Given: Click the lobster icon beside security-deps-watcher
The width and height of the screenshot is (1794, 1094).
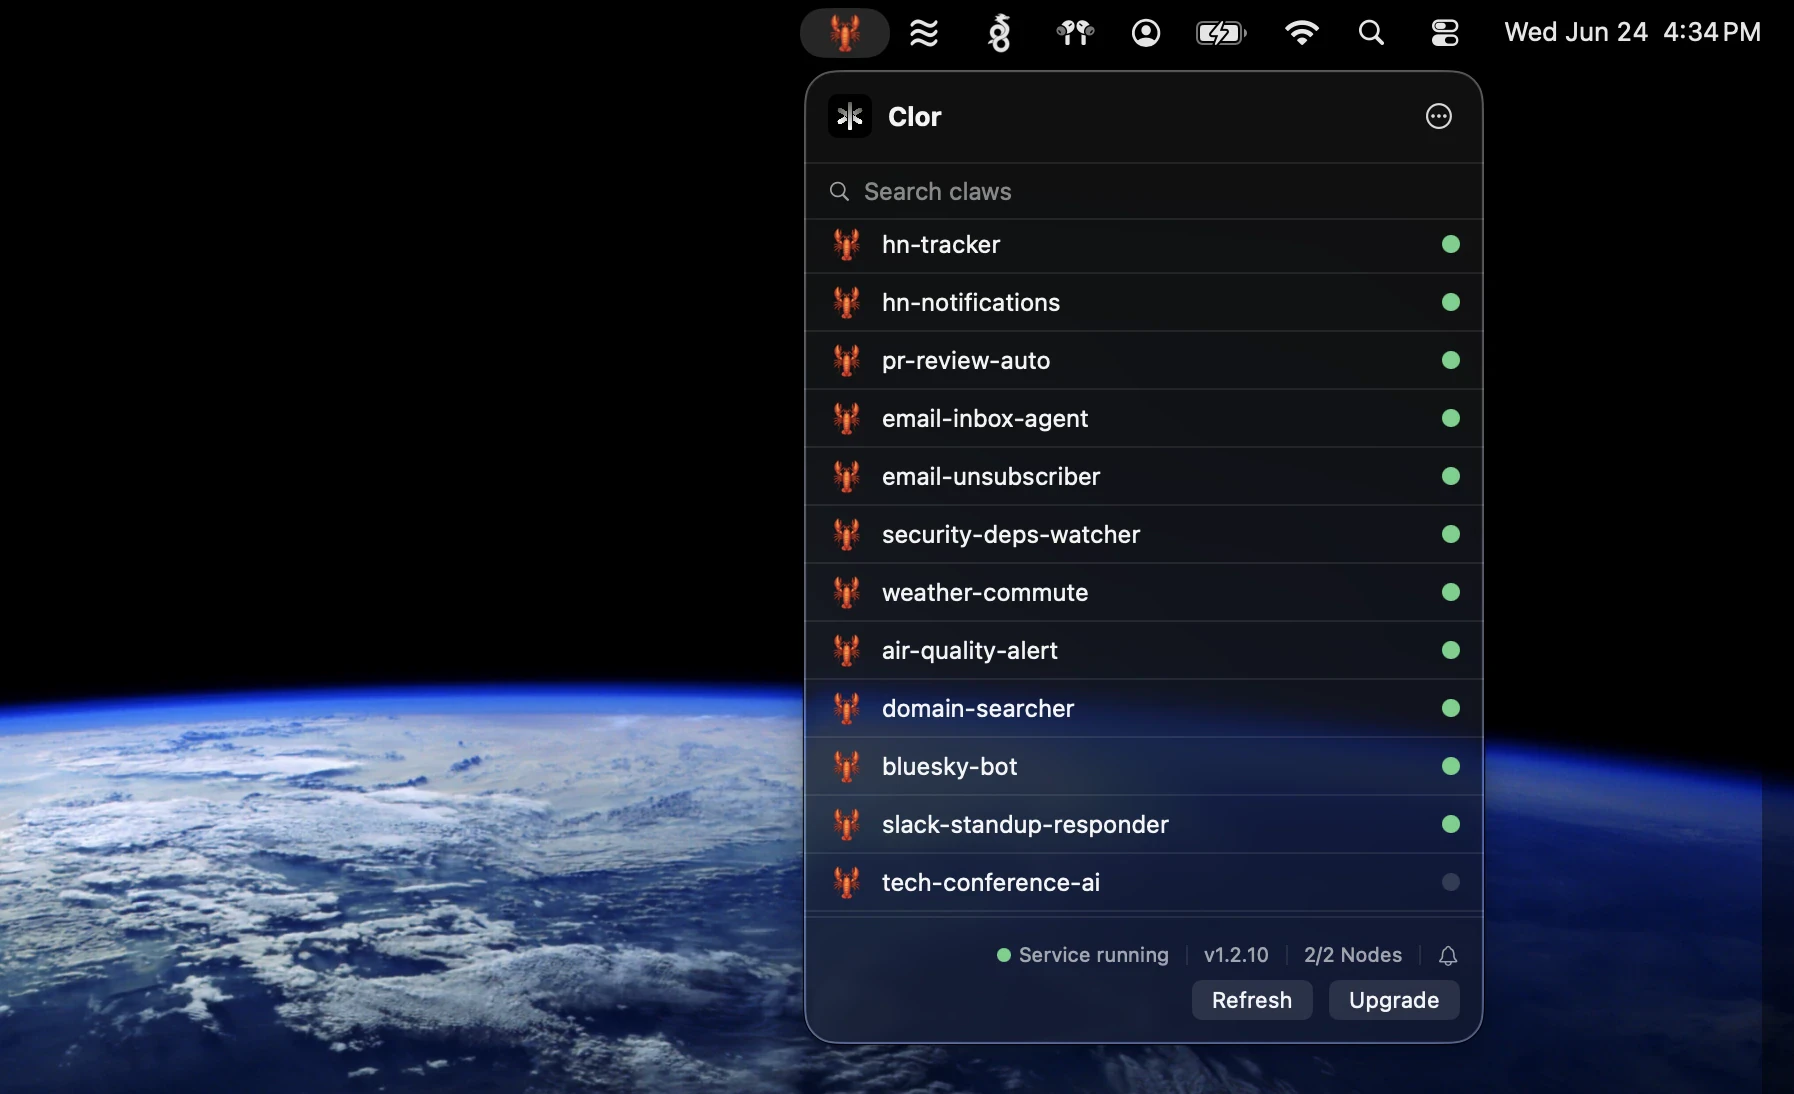Looking at the screenshot, I should coord(847,534).
